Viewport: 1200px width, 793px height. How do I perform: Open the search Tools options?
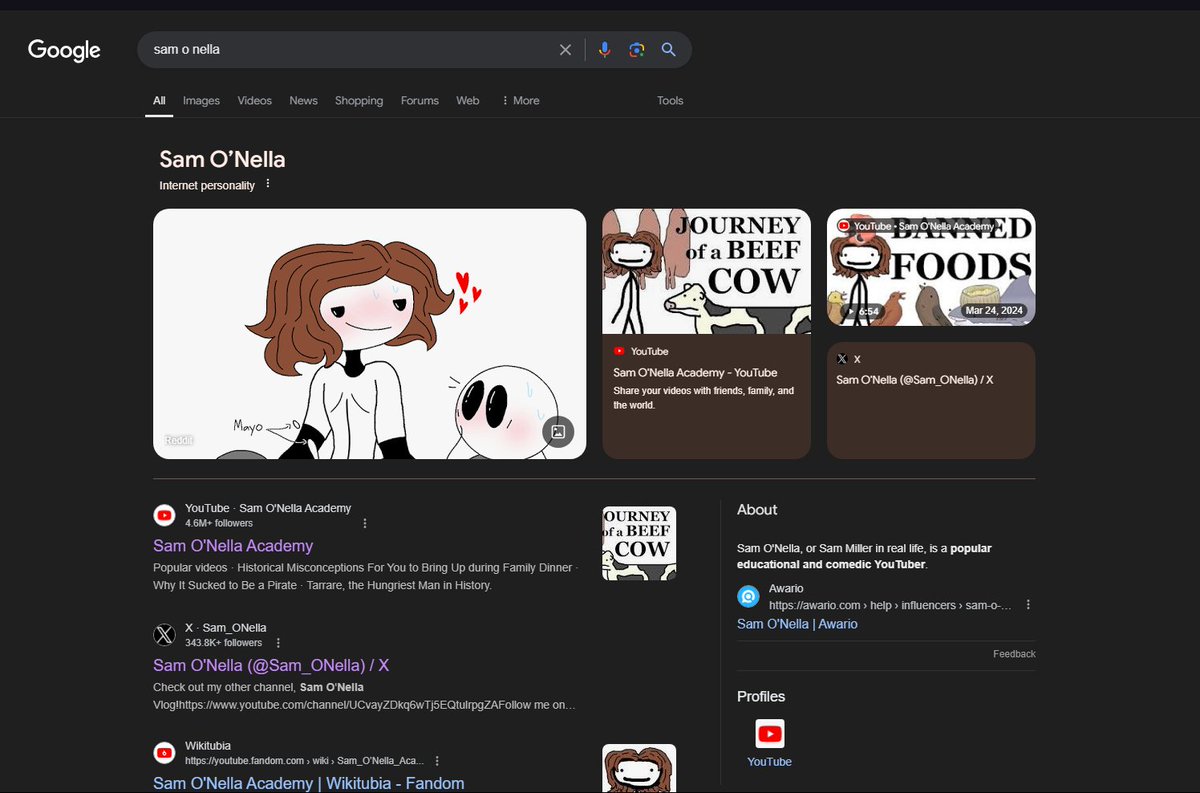670,101
